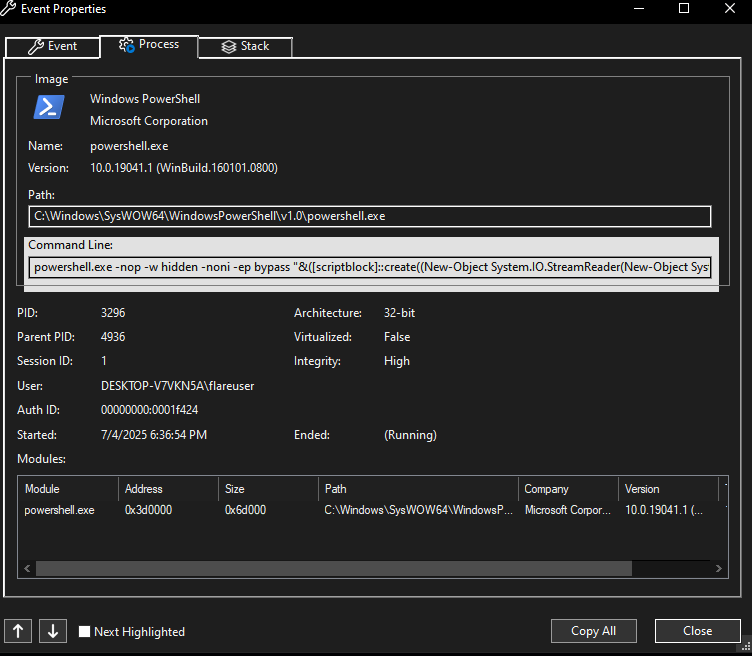The image size is (752, 656).
Task: Click the Copy All button
Action: [593, 631]
